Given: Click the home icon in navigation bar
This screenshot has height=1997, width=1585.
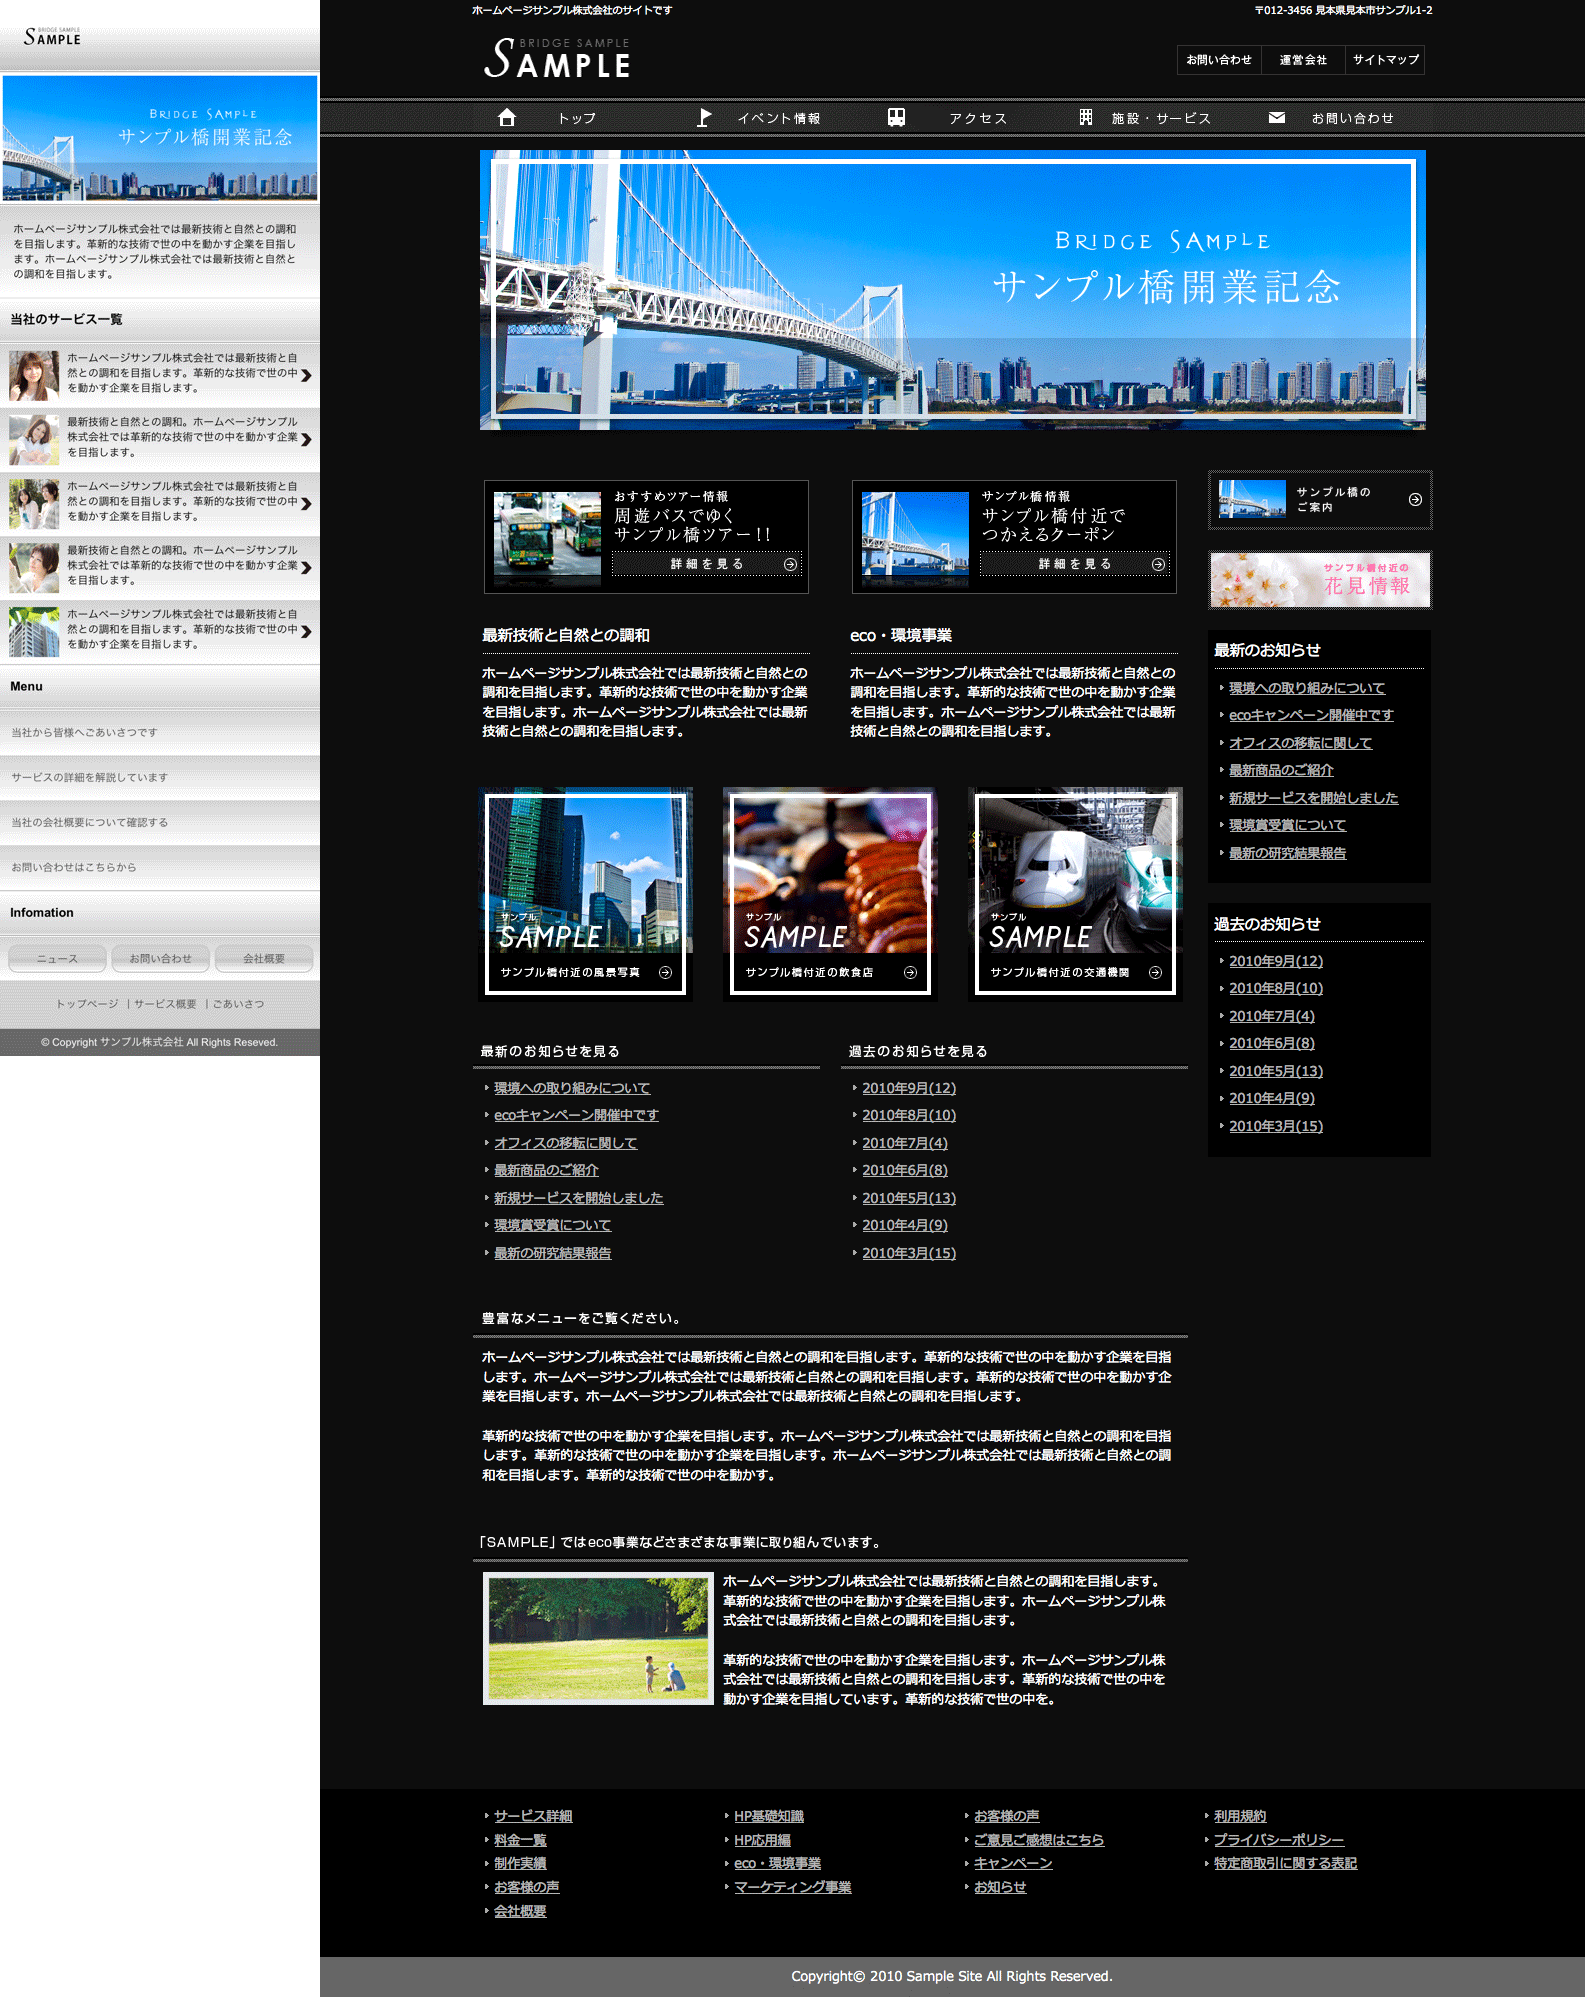Looking at the screenshot, I should 507,118.
